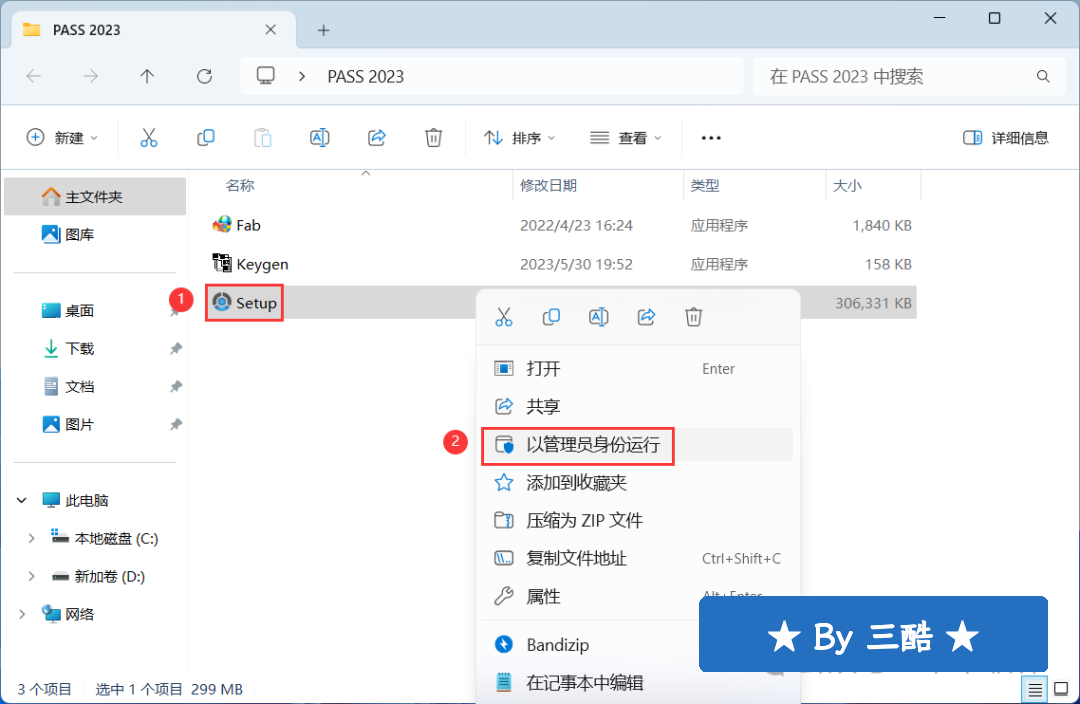Open 桌面 in the sidebar
The image size is (1080, 704).
(x=95, y=311)
